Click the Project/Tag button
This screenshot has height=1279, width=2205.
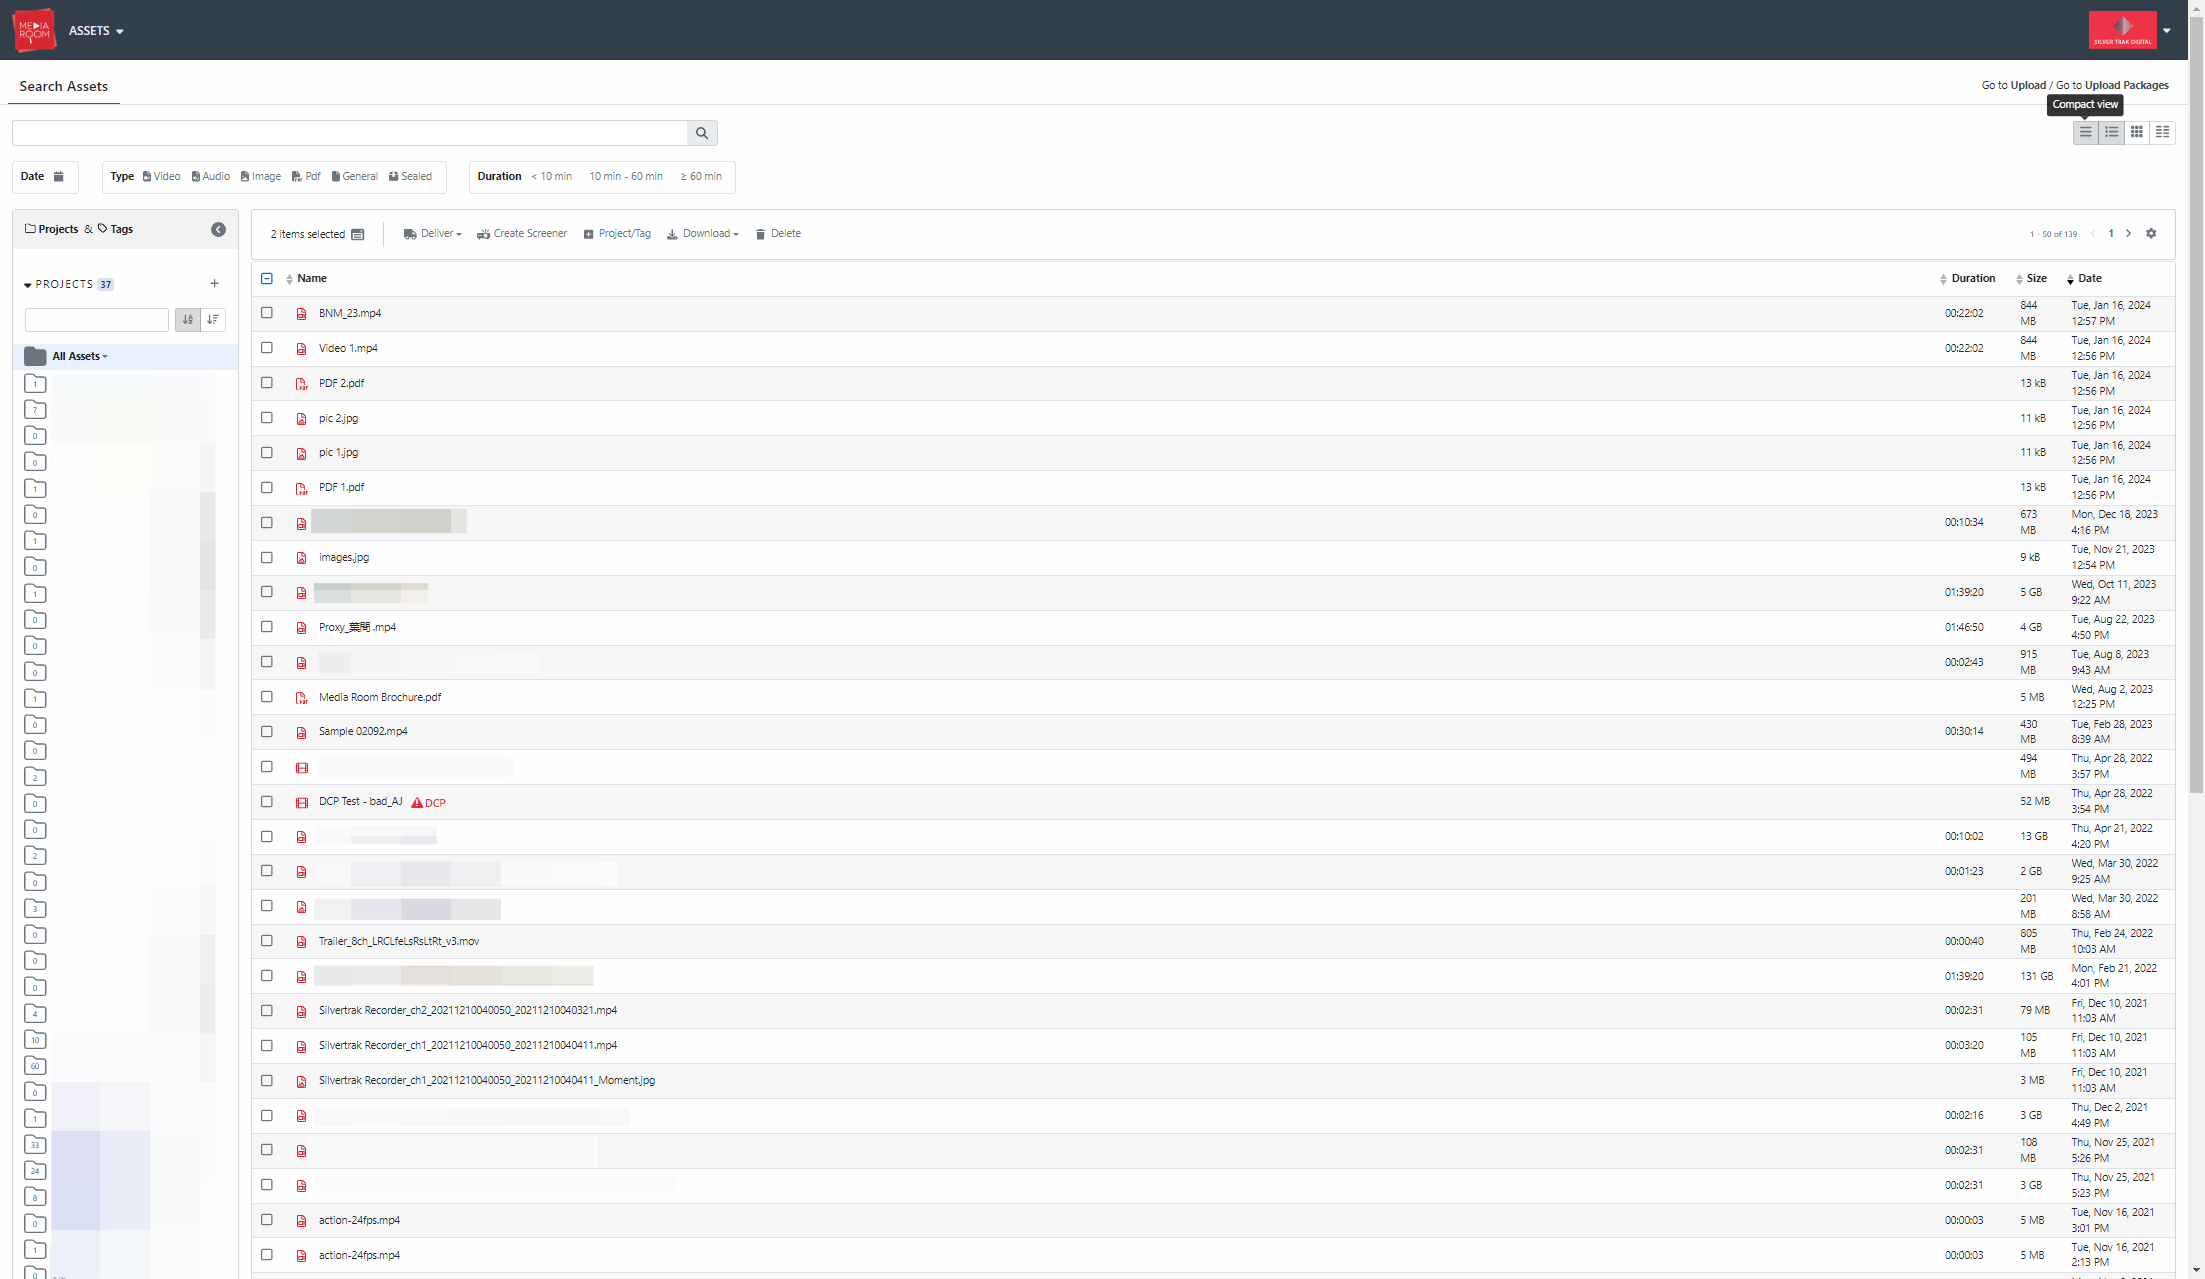coord(617,234)
